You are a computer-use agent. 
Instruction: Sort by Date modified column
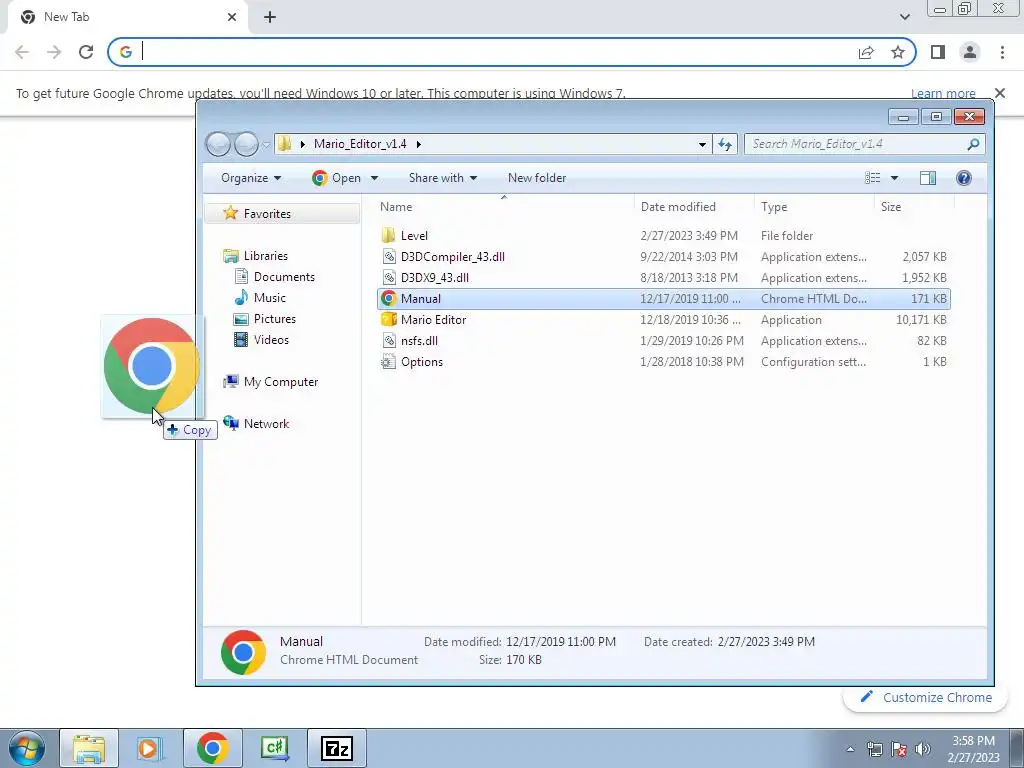point(694,206)
